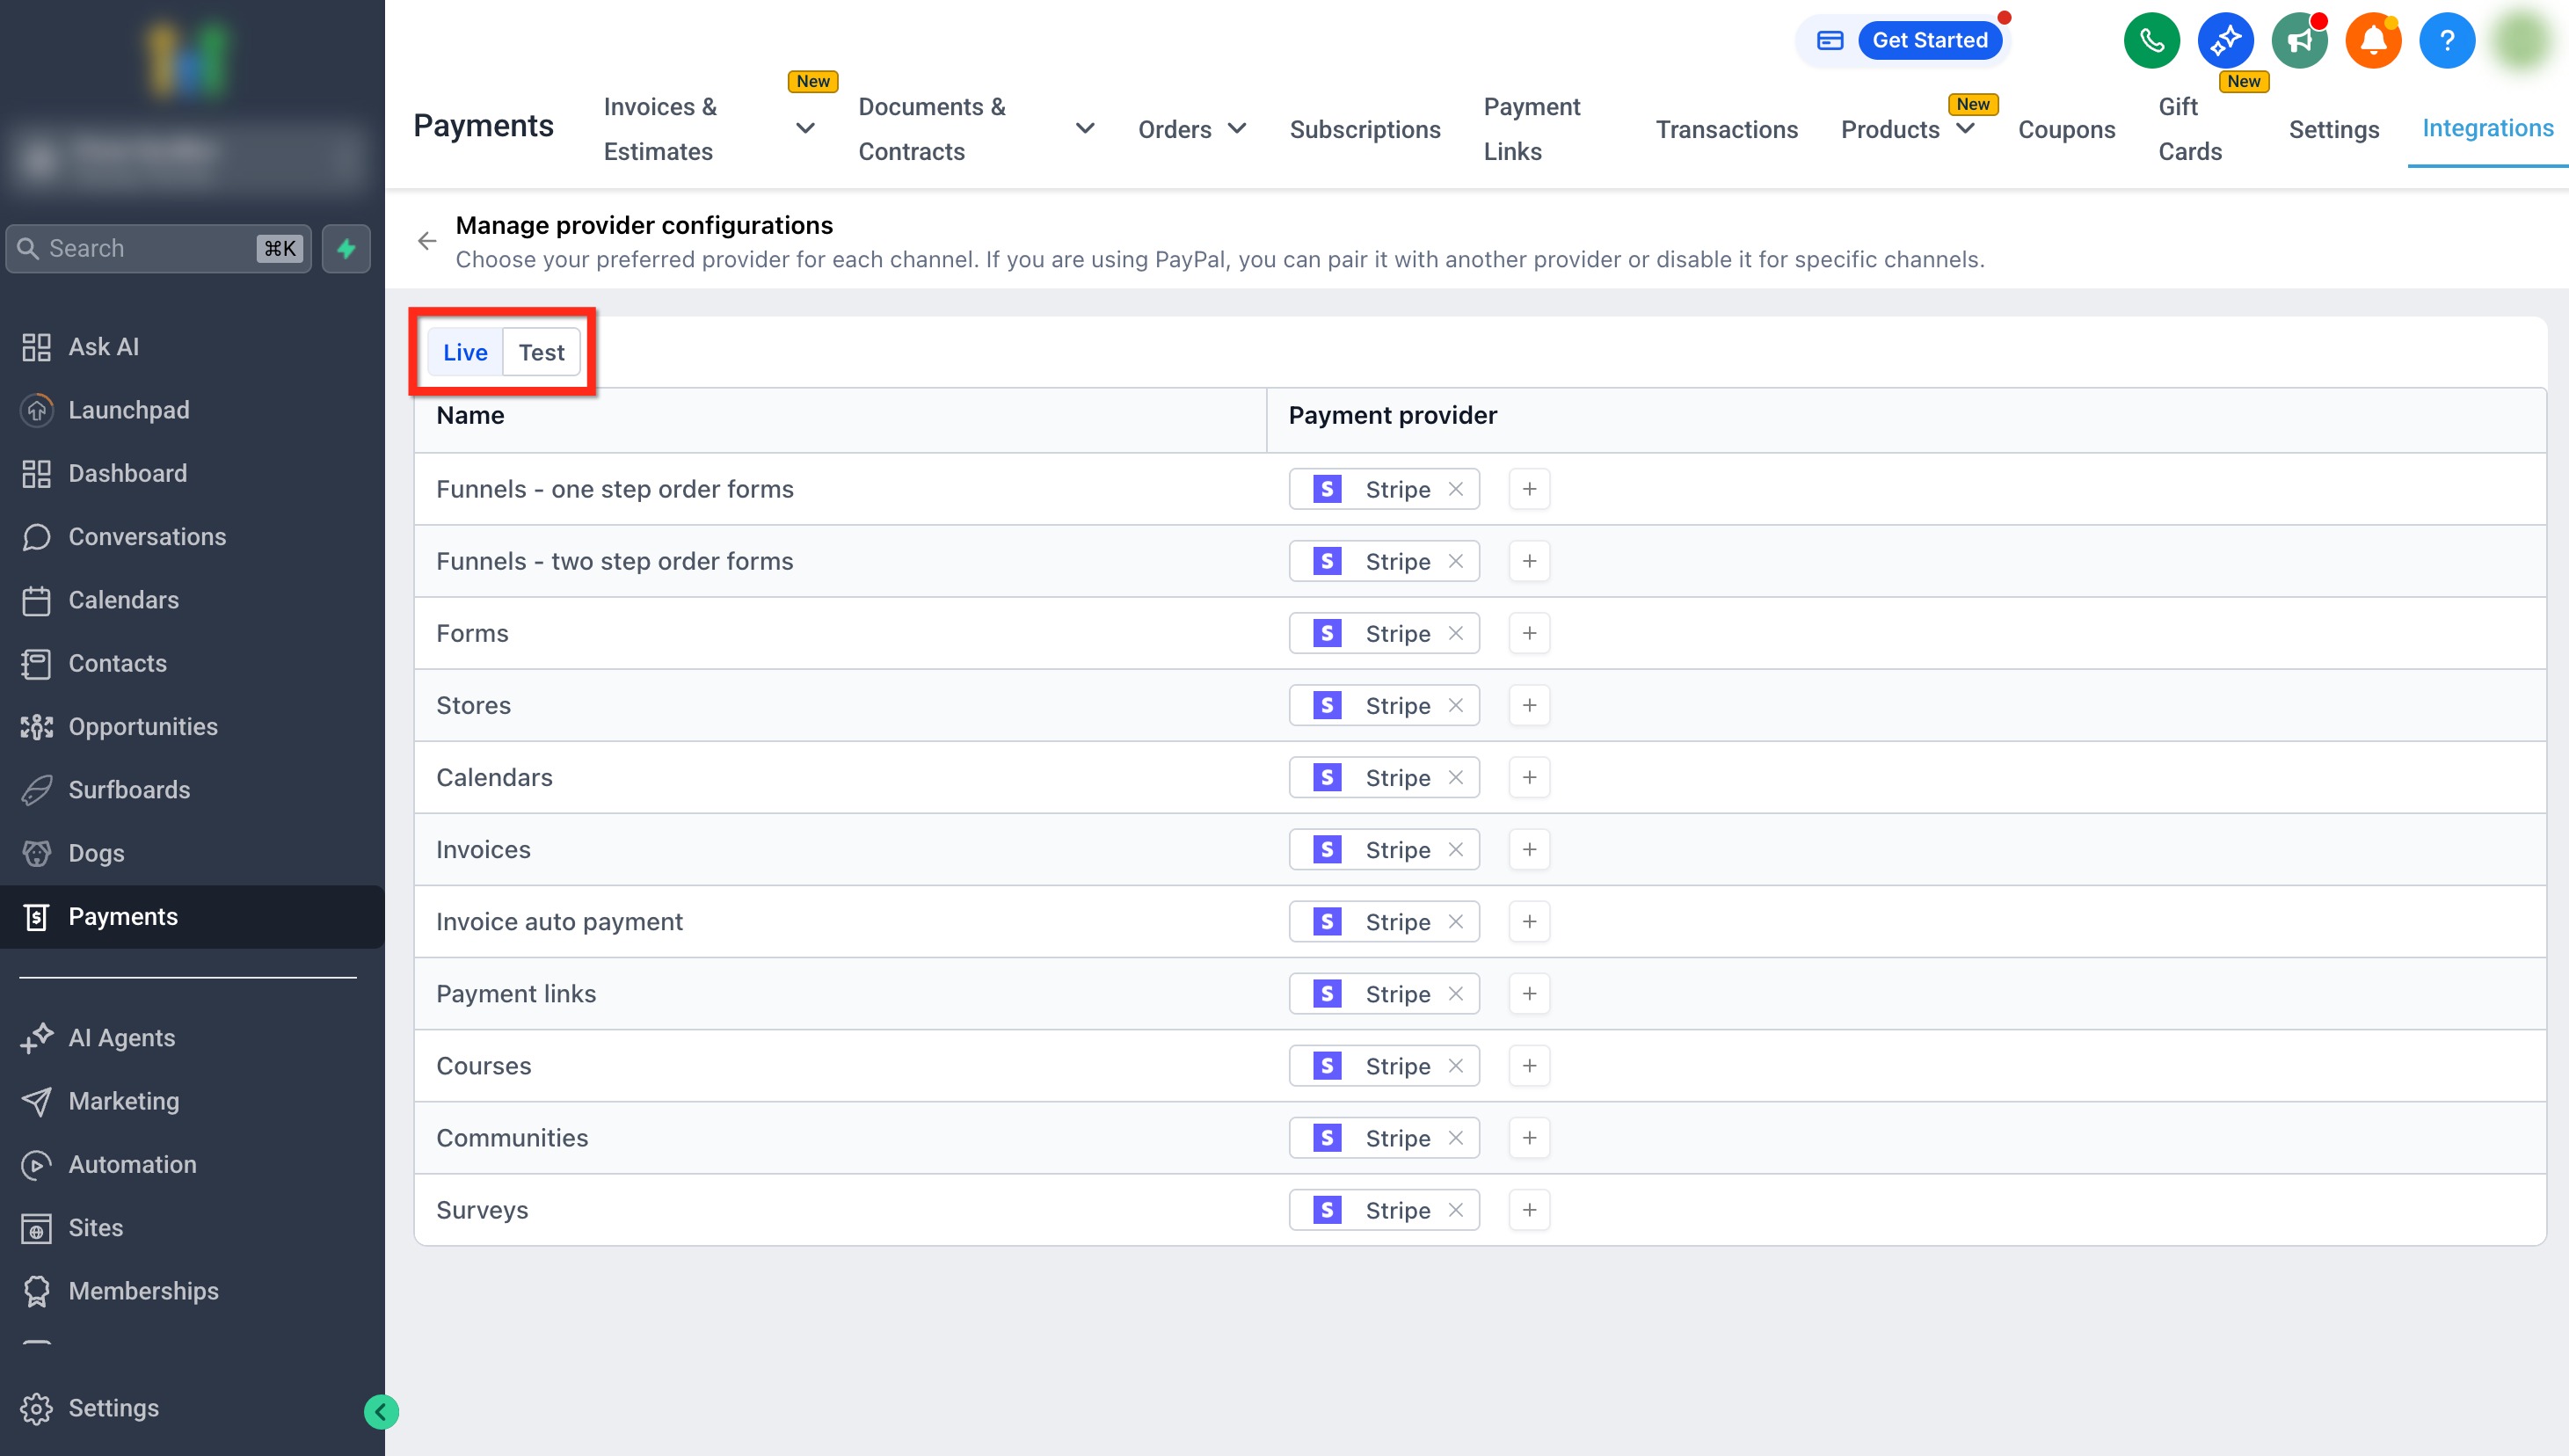Remove Stripe from Forms row

(1456, 633)
